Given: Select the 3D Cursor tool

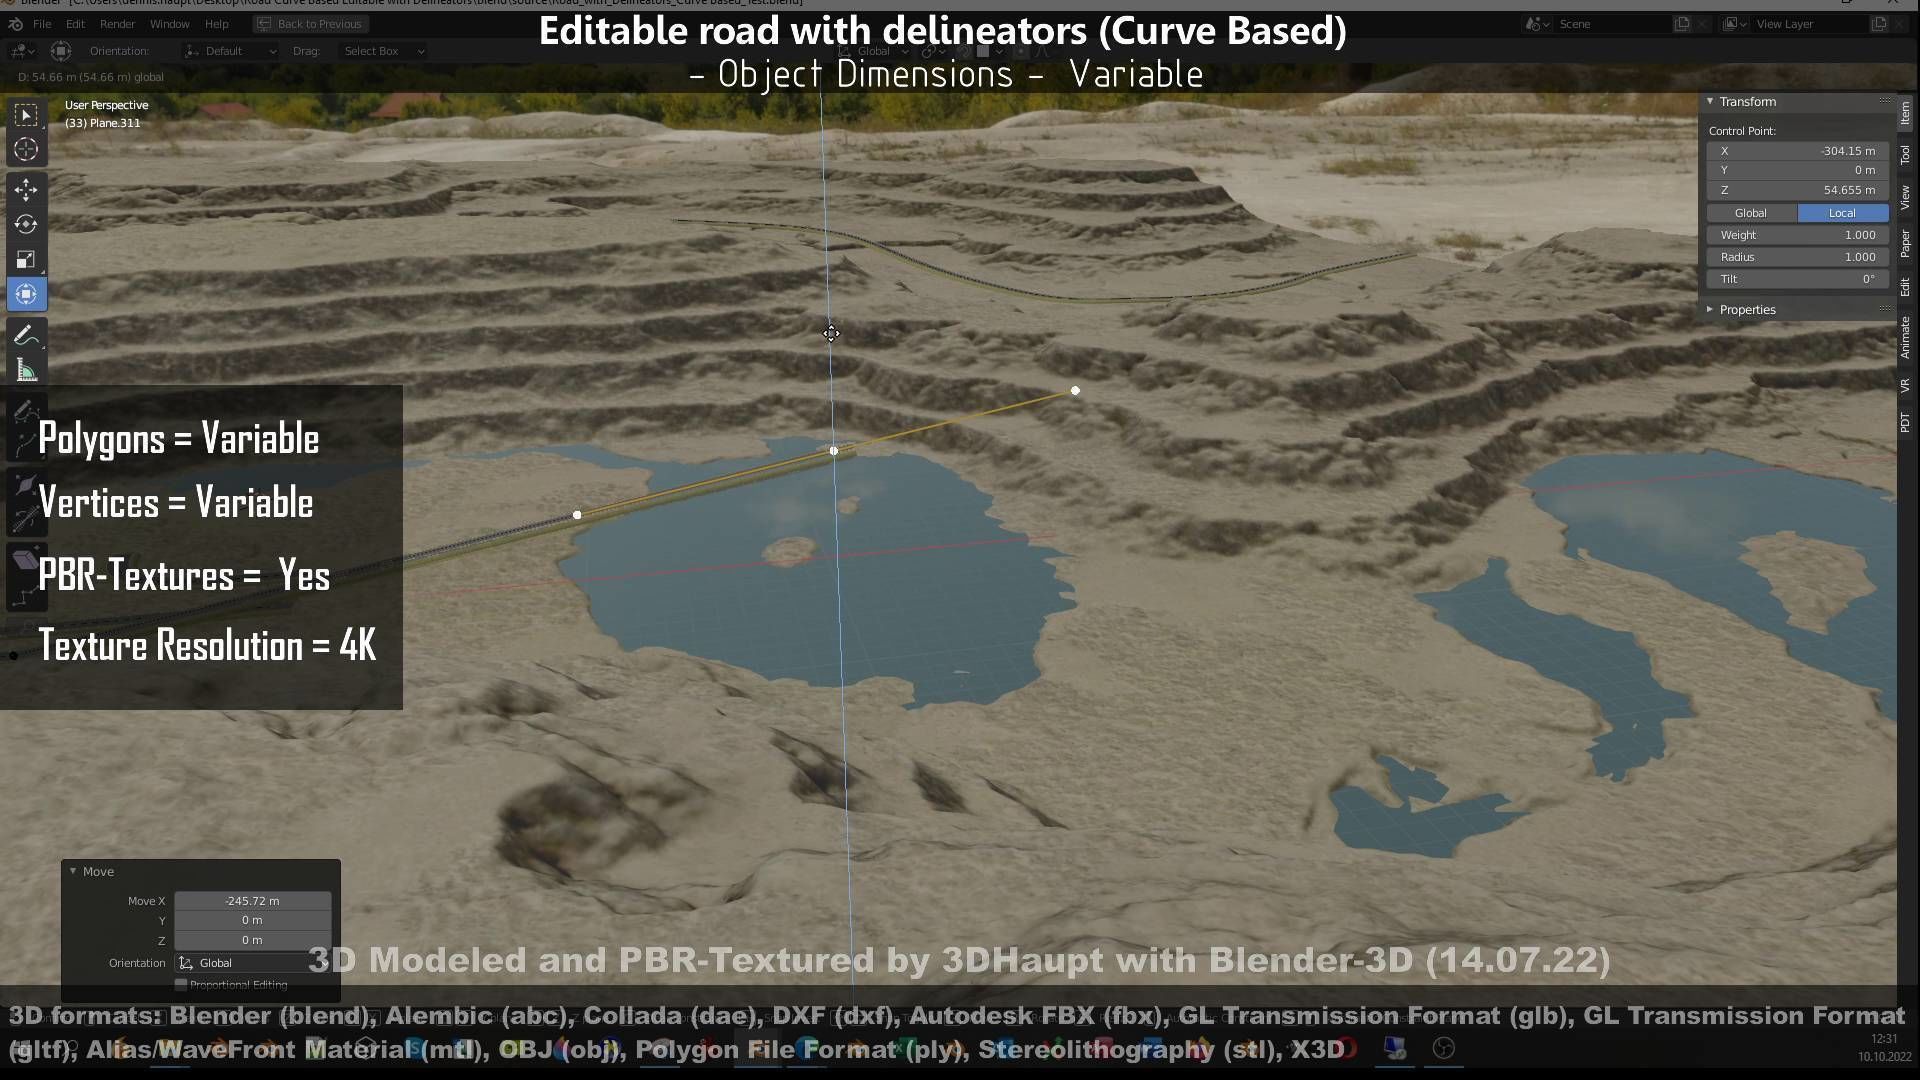Looking at the screenshot, I should [26, 150].
